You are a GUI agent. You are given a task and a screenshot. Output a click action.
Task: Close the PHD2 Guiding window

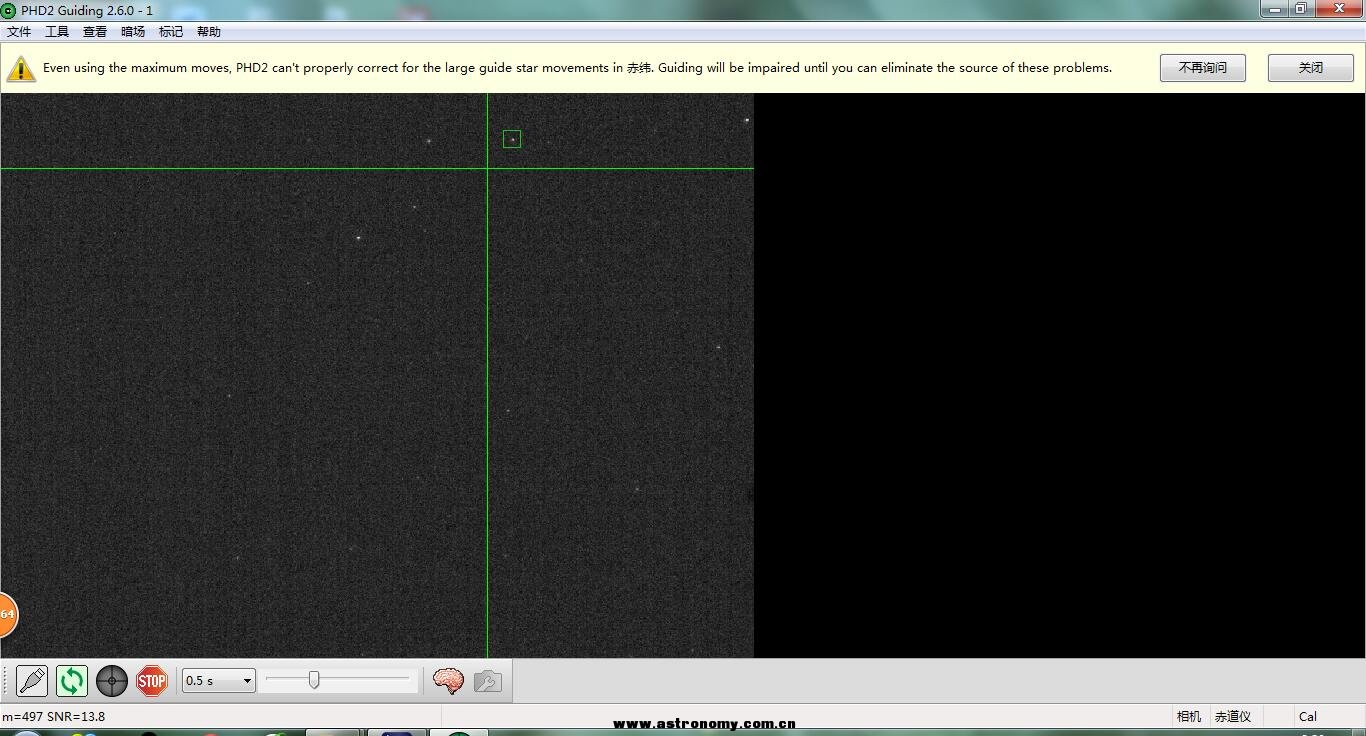click(1339, 9)
